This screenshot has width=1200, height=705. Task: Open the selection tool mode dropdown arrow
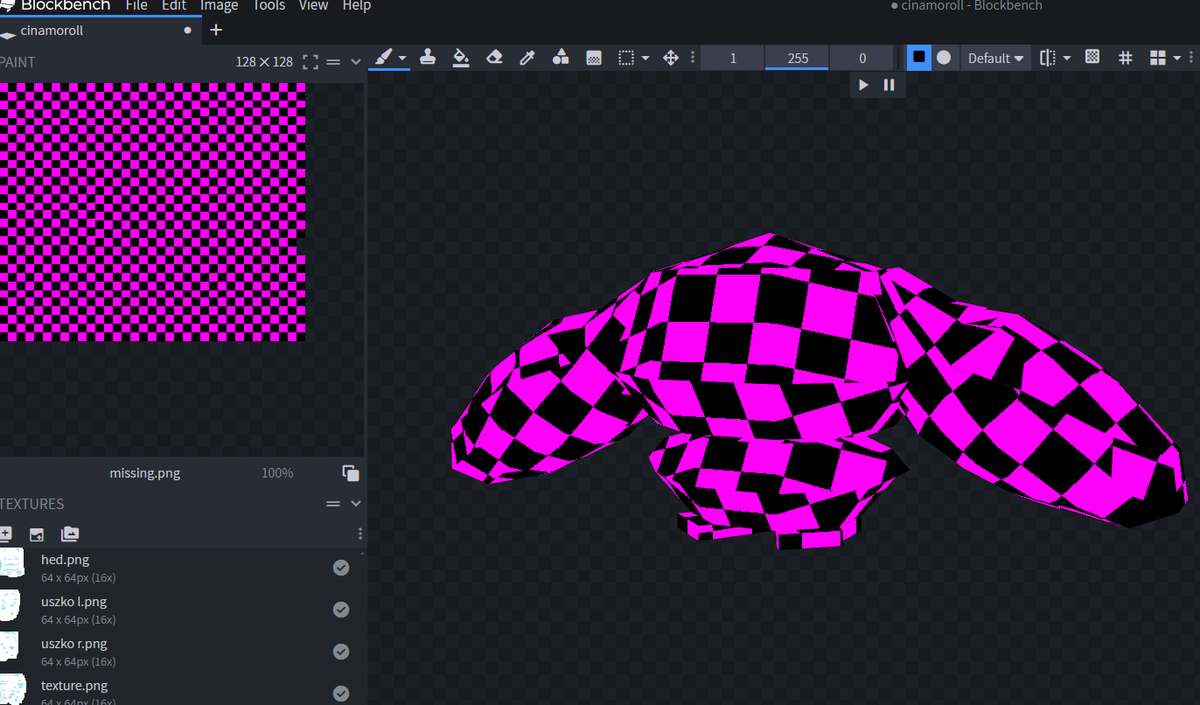645,58
